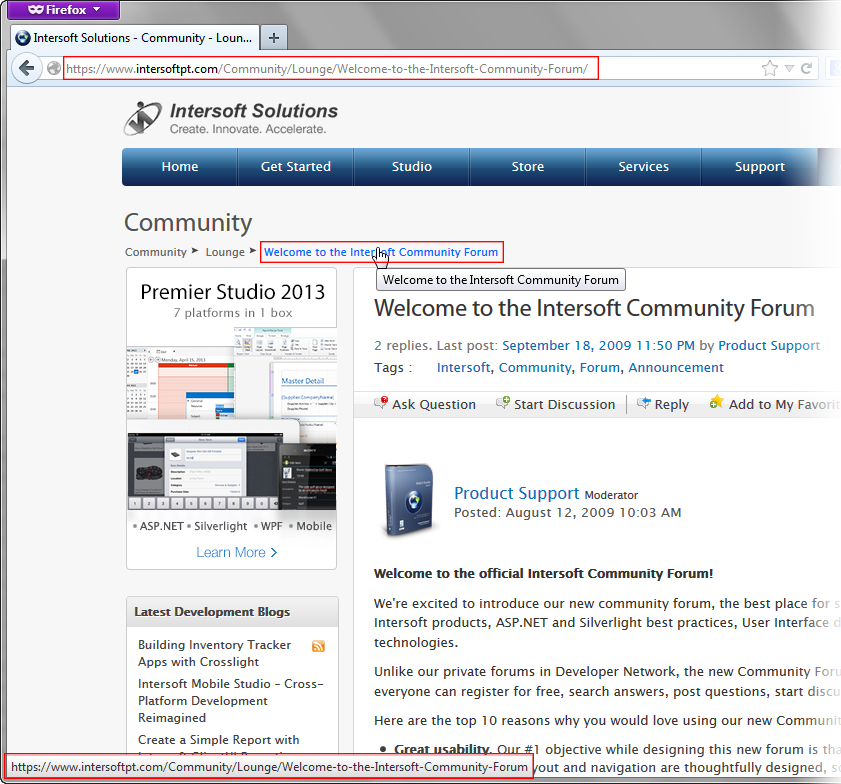Open Building Inventory Tracker Apps blog post

point(215,653)
